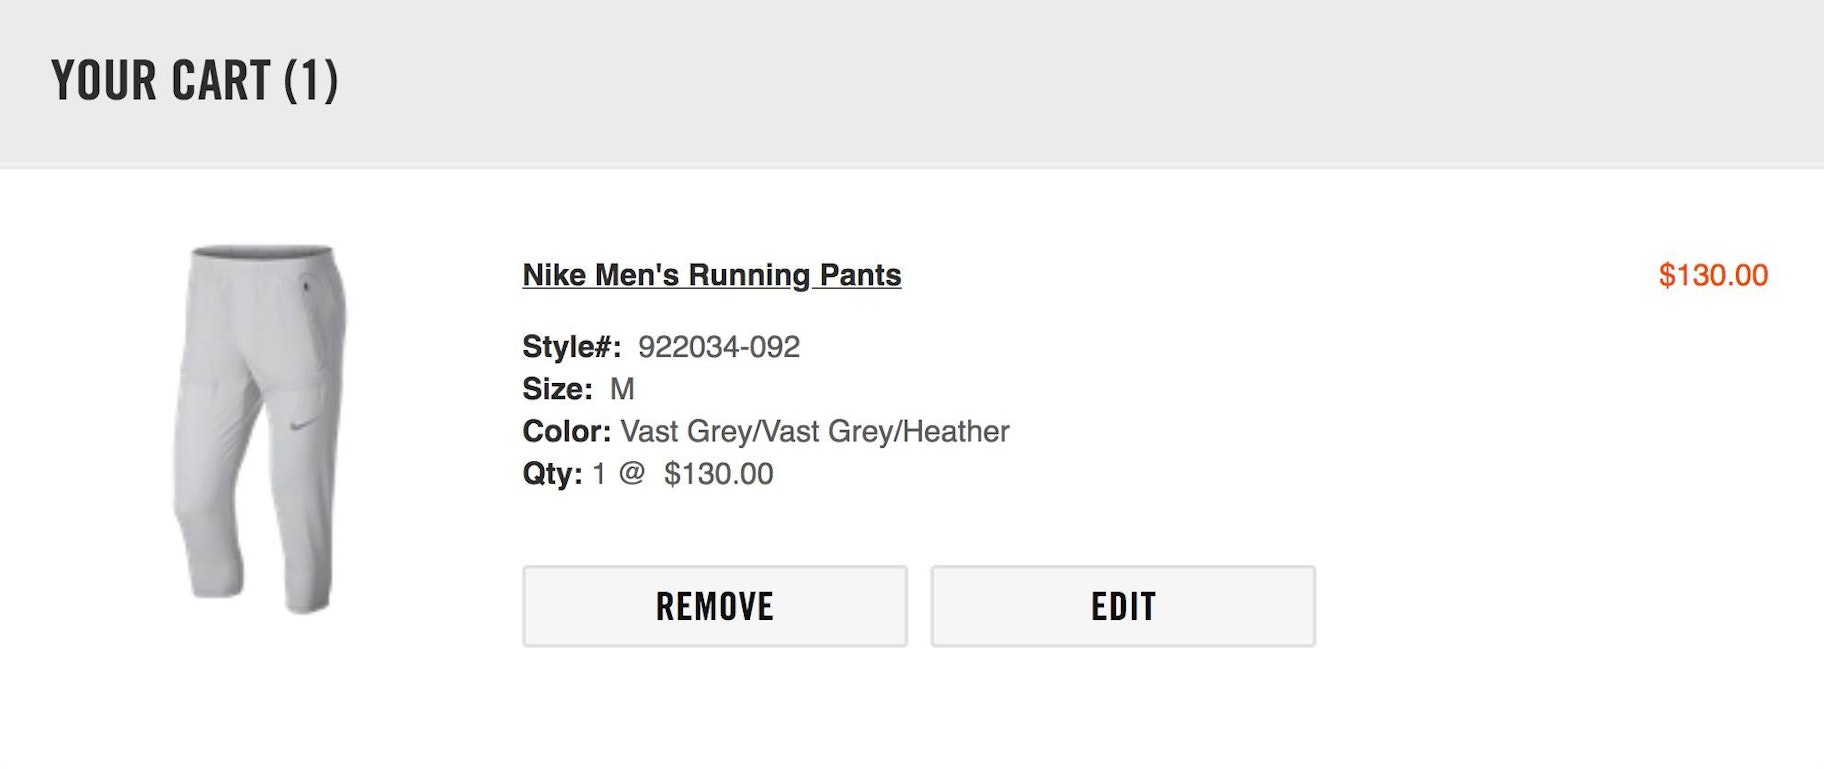
Task: Open the Nike Men's Running Pants link
Action: point(711,275)
